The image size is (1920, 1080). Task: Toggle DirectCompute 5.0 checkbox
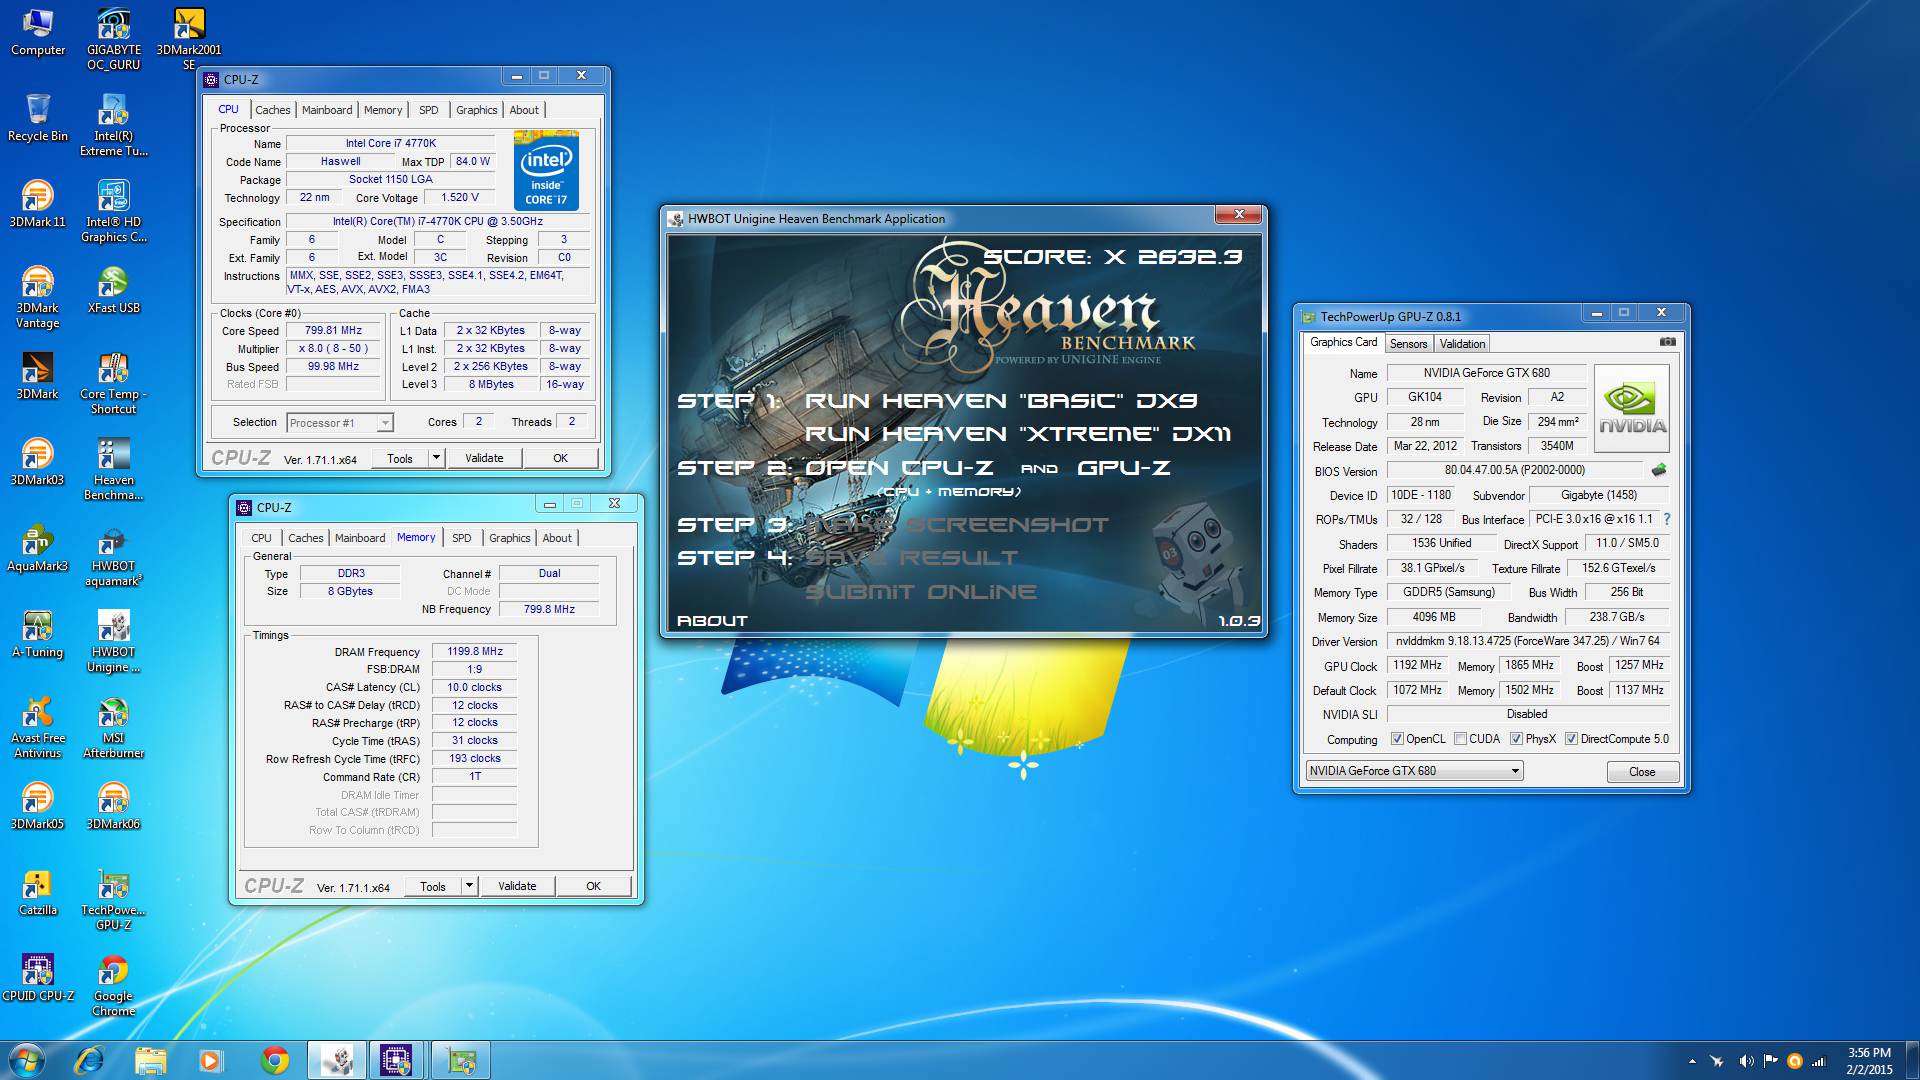pyautogui.click(x=1571, y=739)
